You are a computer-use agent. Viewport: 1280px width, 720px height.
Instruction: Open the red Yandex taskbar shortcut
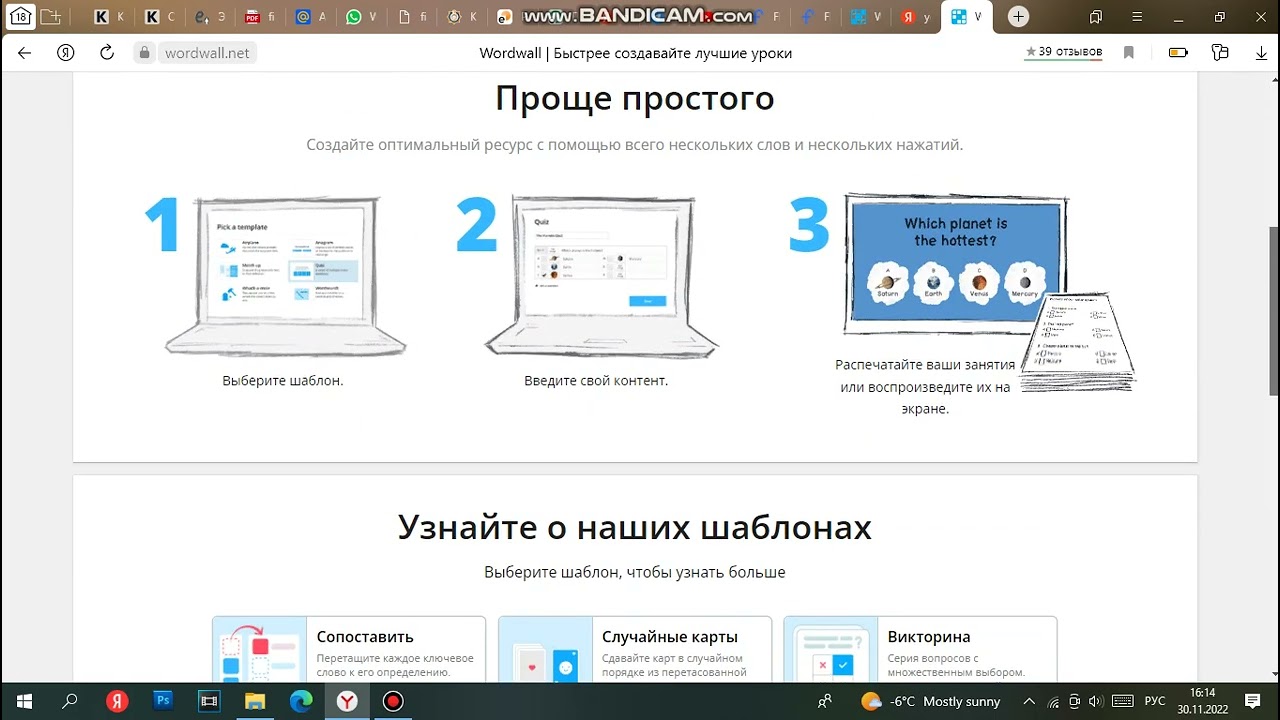[117, 701]
